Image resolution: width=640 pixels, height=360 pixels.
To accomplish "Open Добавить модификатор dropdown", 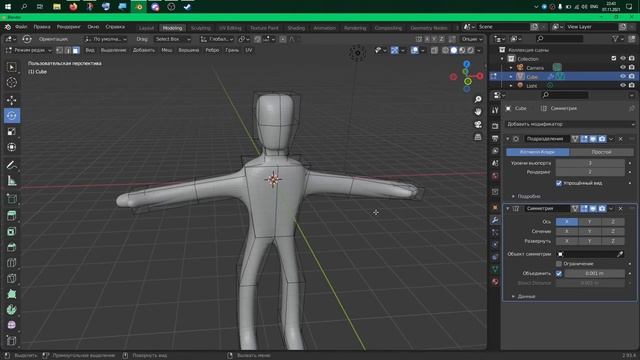I will point(570,124).
